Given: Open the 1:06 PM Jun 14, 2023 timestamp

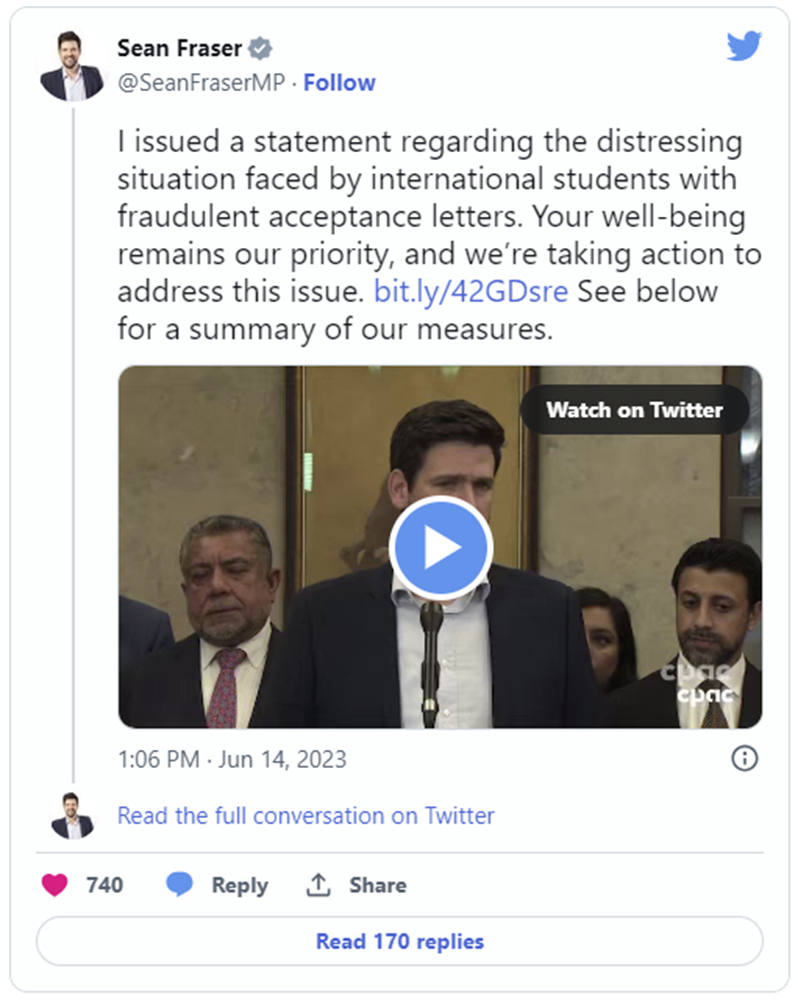Looking at the screenshot, I should pos(232,759).
